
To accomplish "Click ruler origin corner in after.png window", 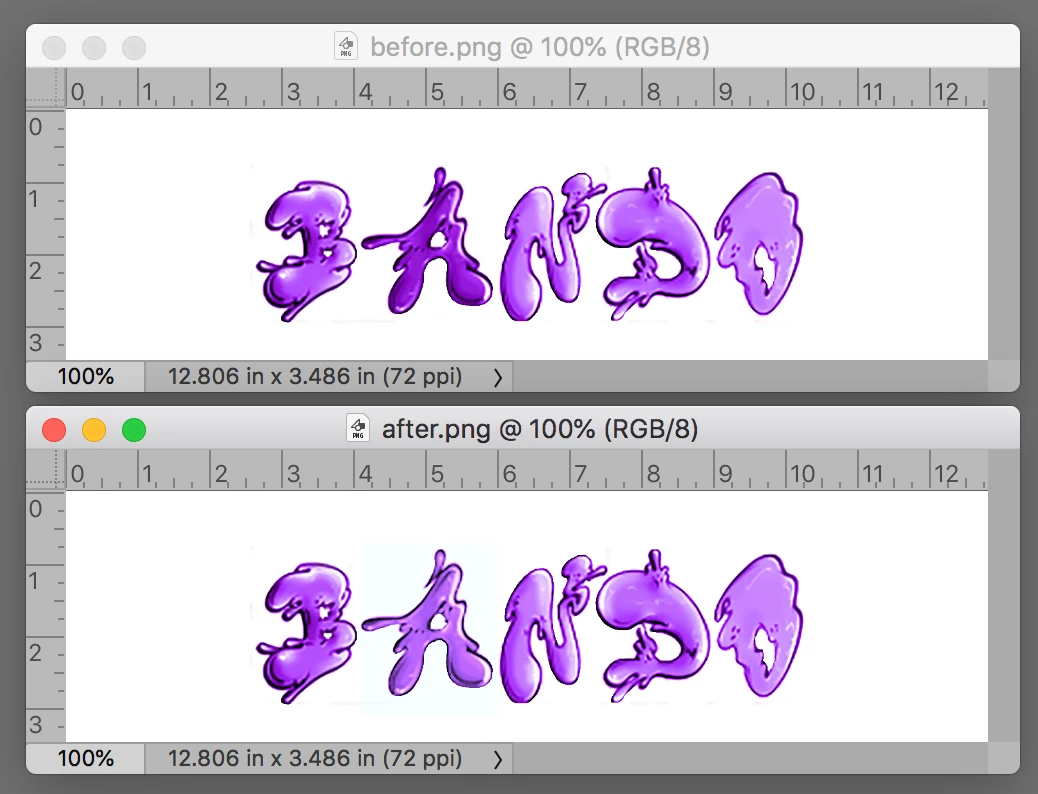I will (46, 471).
